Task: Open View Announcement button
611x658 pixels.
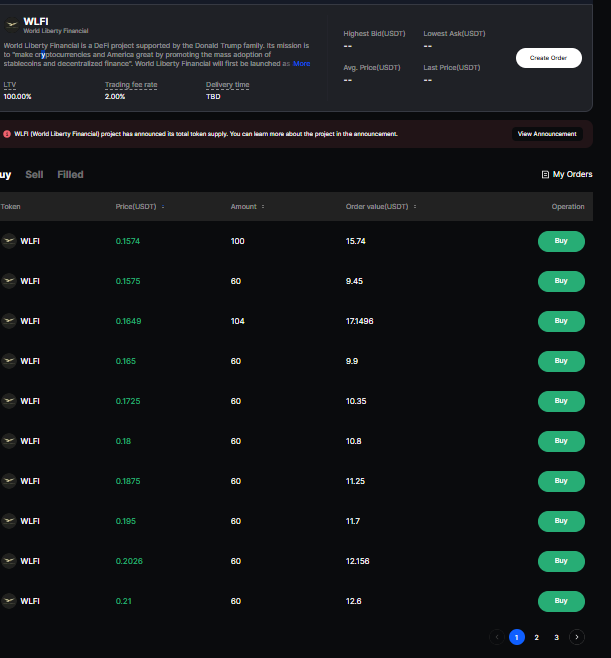Action: point(547,134)
